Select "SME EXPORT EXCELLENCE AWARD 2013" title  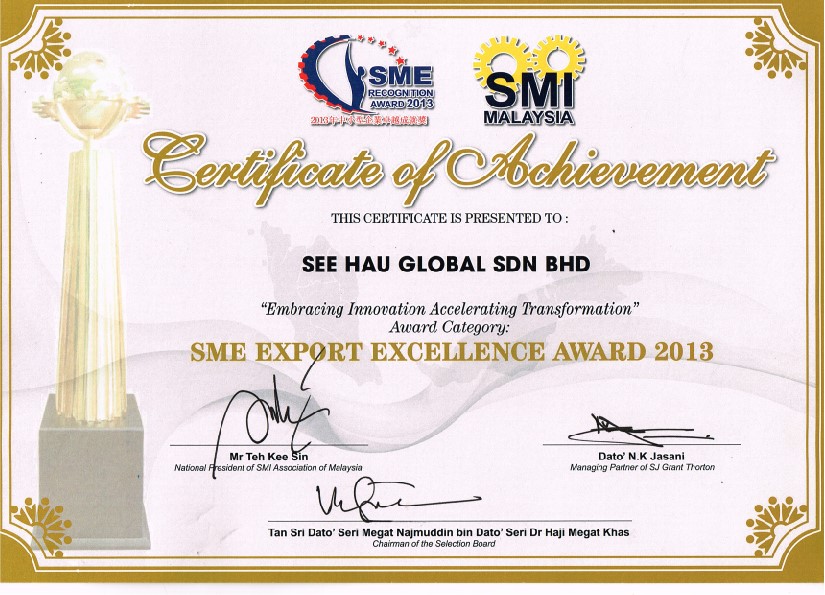pyautogui.click(x=452, y=352)
